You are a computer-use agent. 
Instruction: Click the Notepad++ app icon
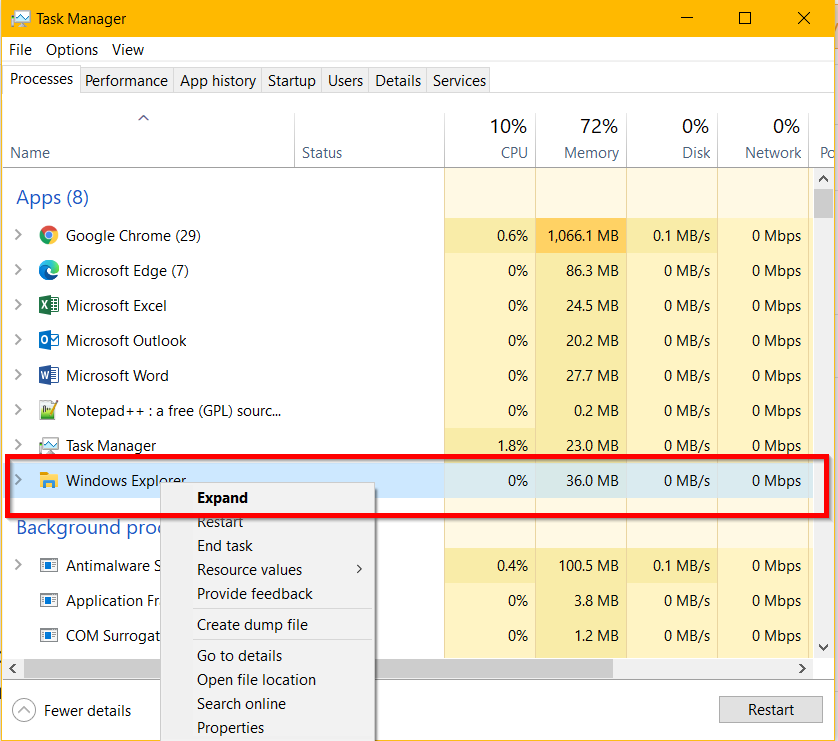[x=49, y=410]
